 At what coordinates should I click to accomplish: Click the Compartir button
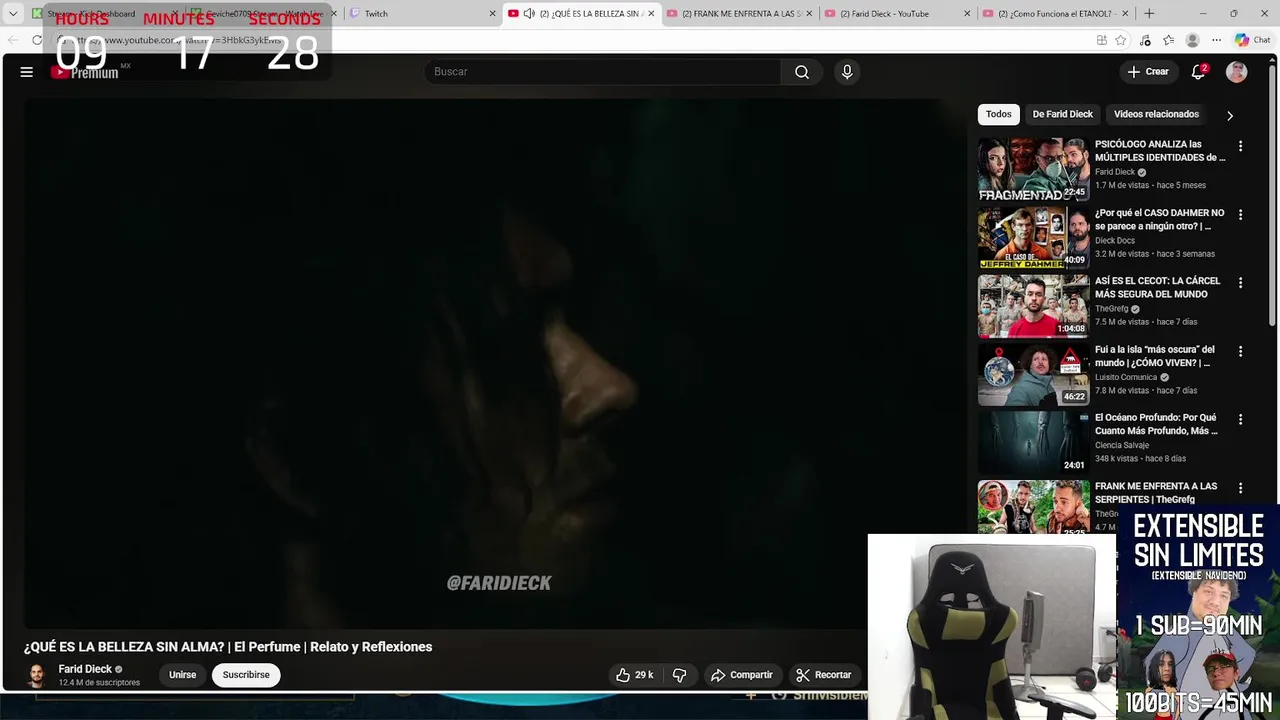point(742,675)
